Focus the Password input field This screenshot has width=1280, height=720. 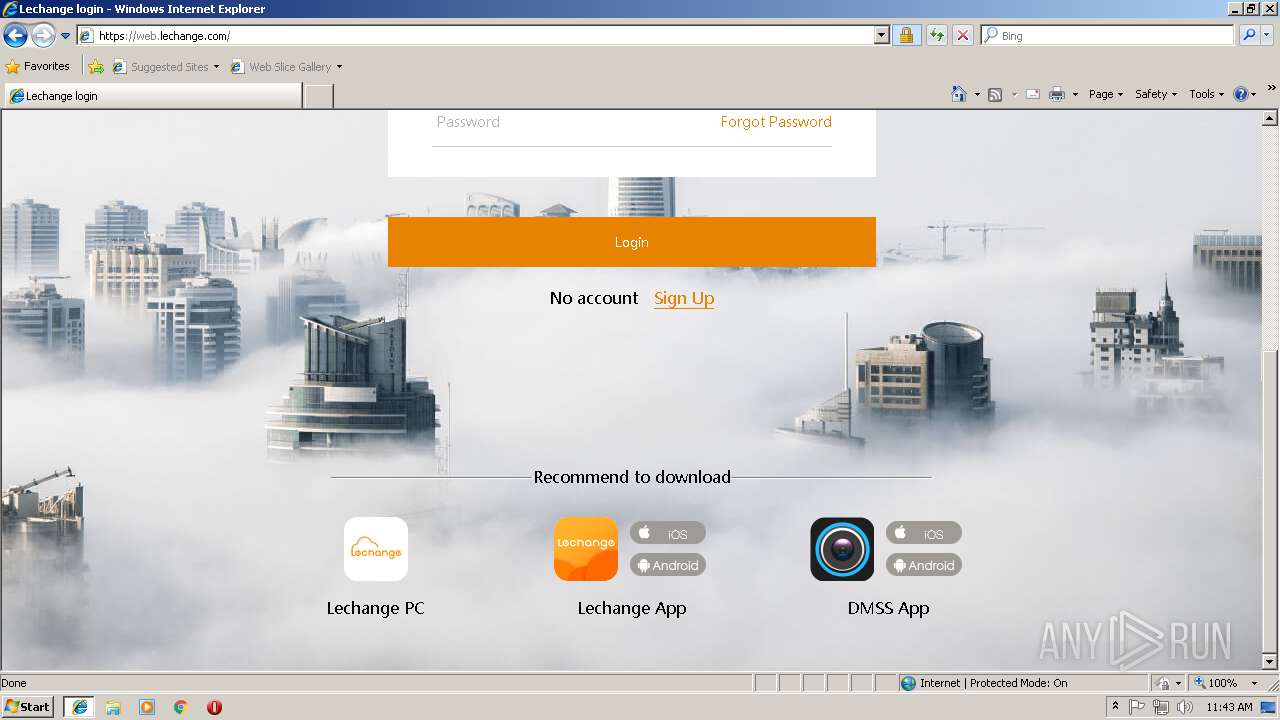[x=570, y=122]
